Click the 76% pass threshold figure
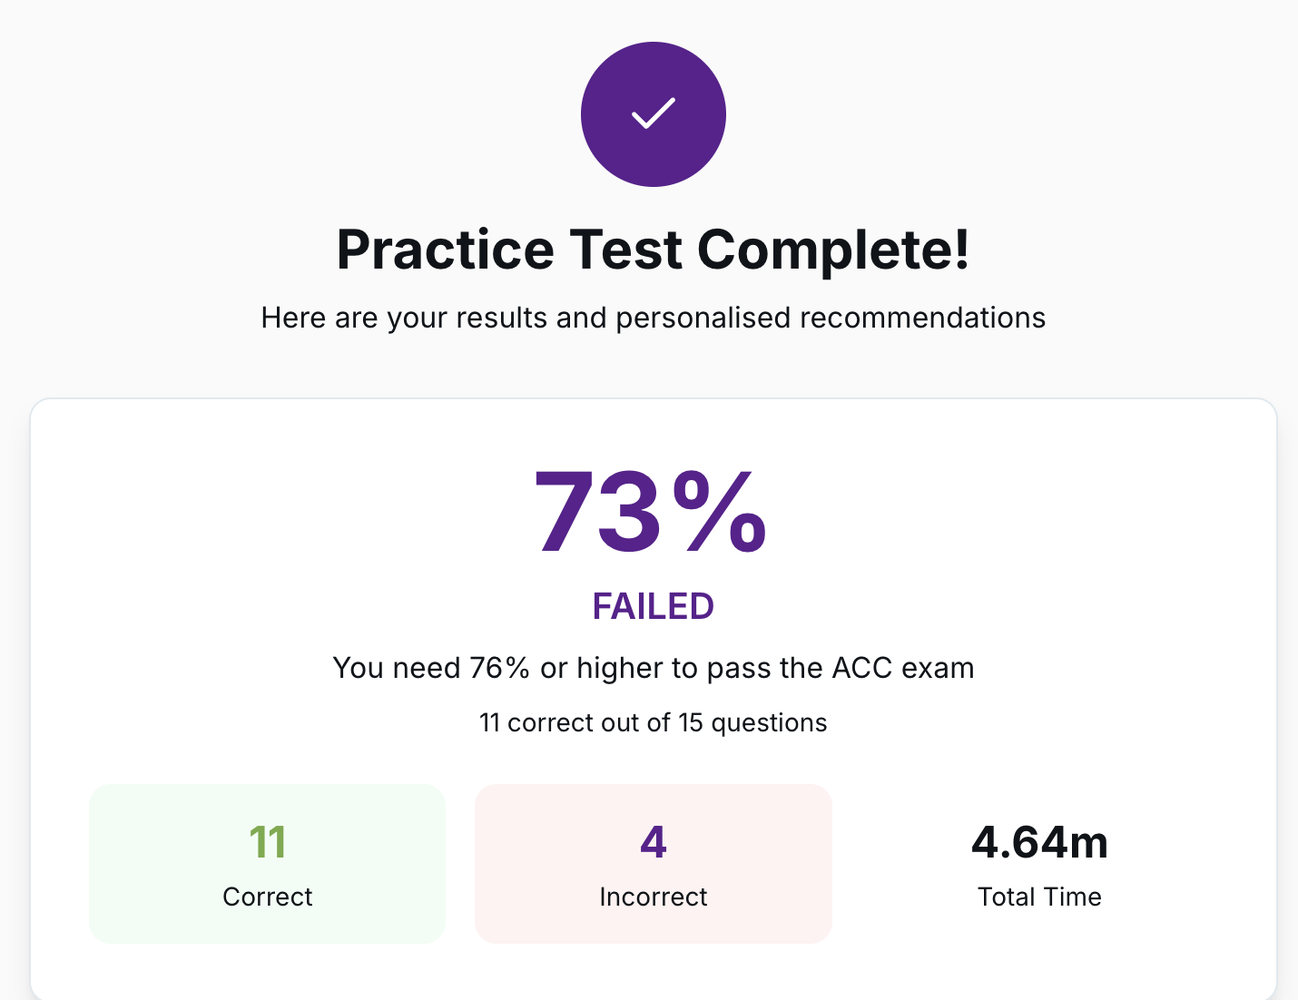This screenshot has width=1298, height=1000. pyautogui.click(x=499, y=668)
